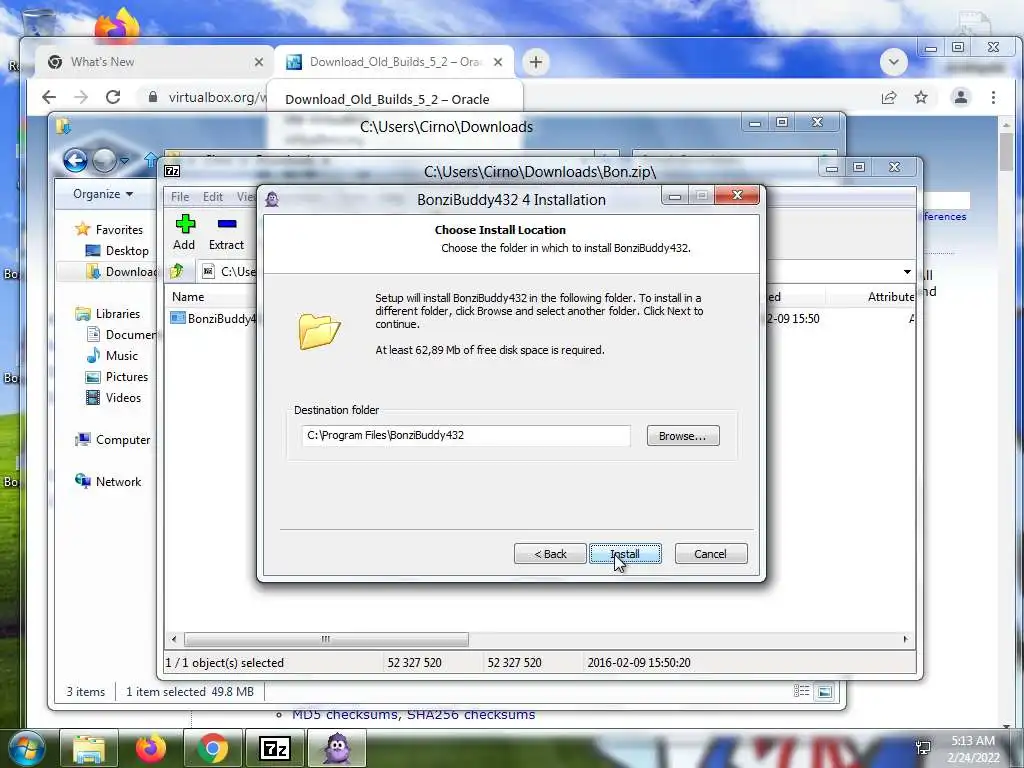Click the up-folder icon in 7-Zip address bar

pyautogui.click(x=177, y=271)
